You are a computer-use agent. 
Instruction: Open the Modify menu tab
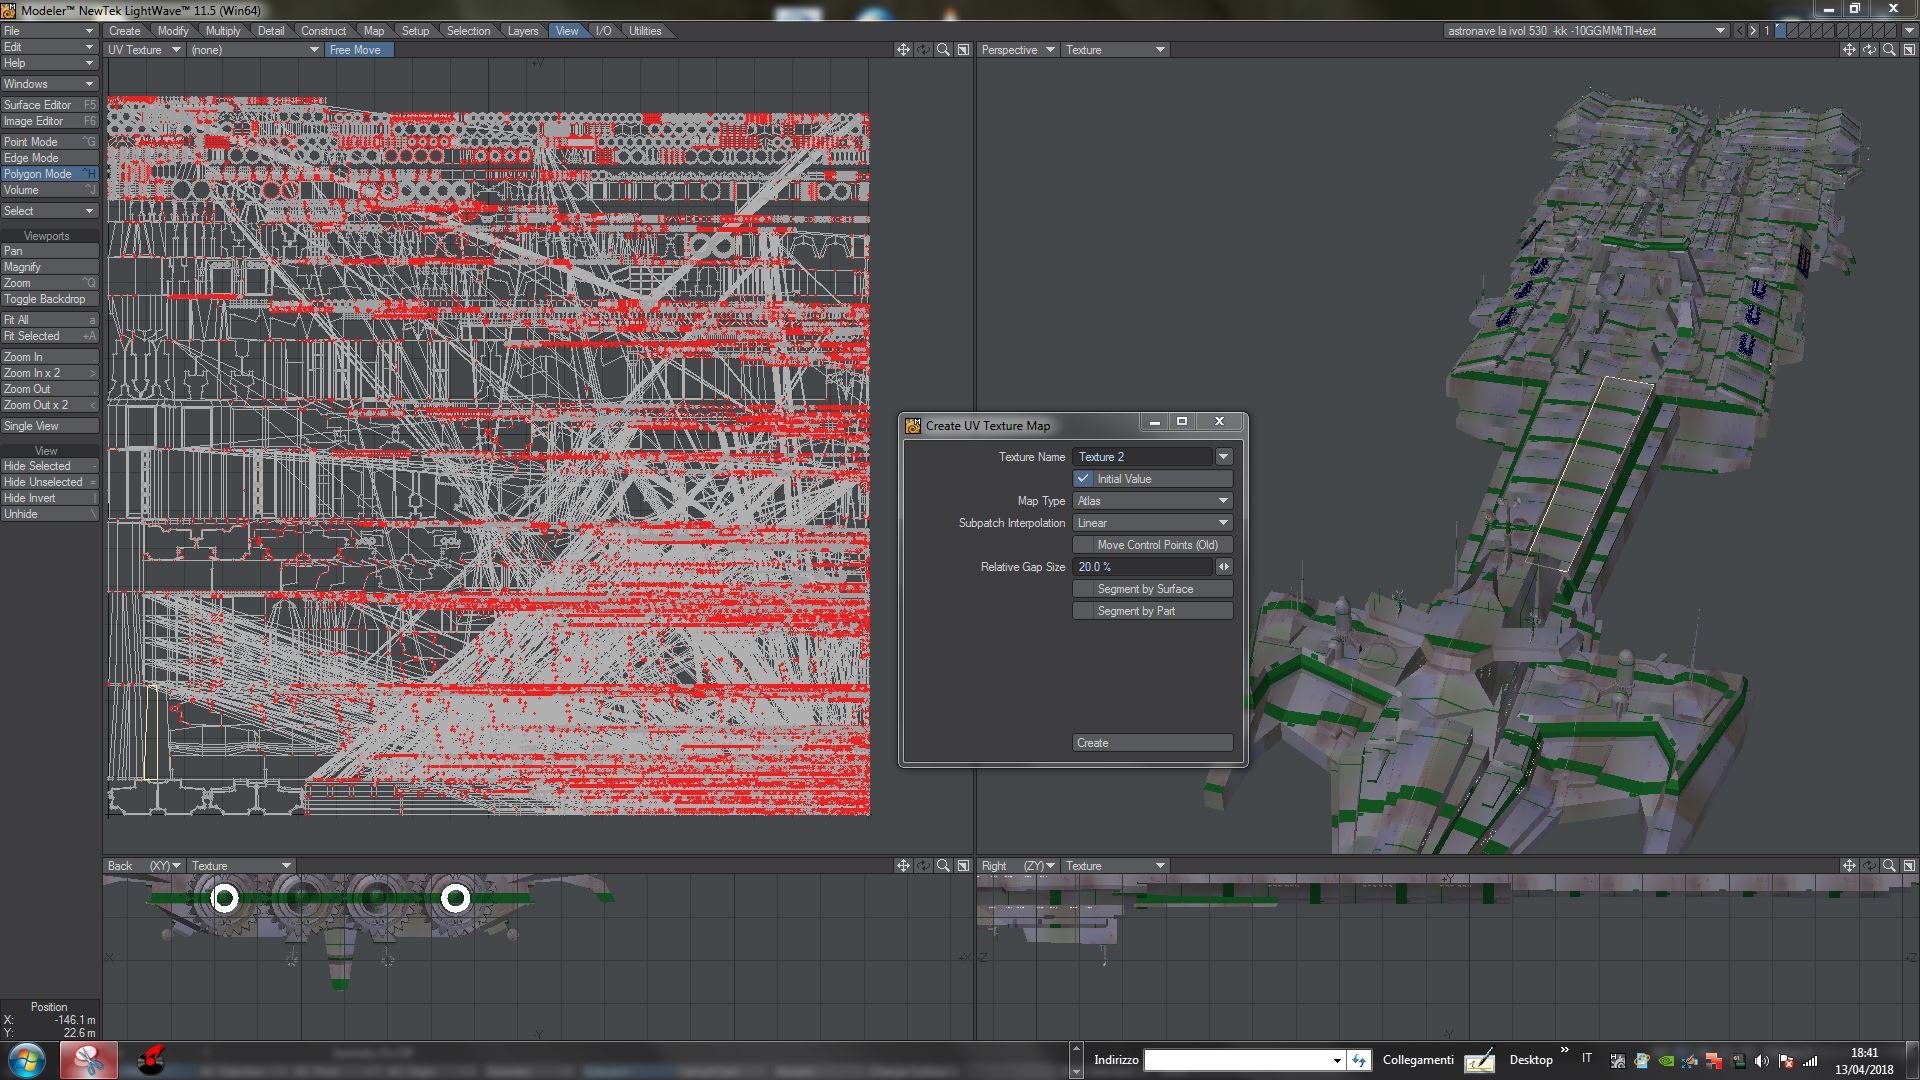(x=173, y=31)
